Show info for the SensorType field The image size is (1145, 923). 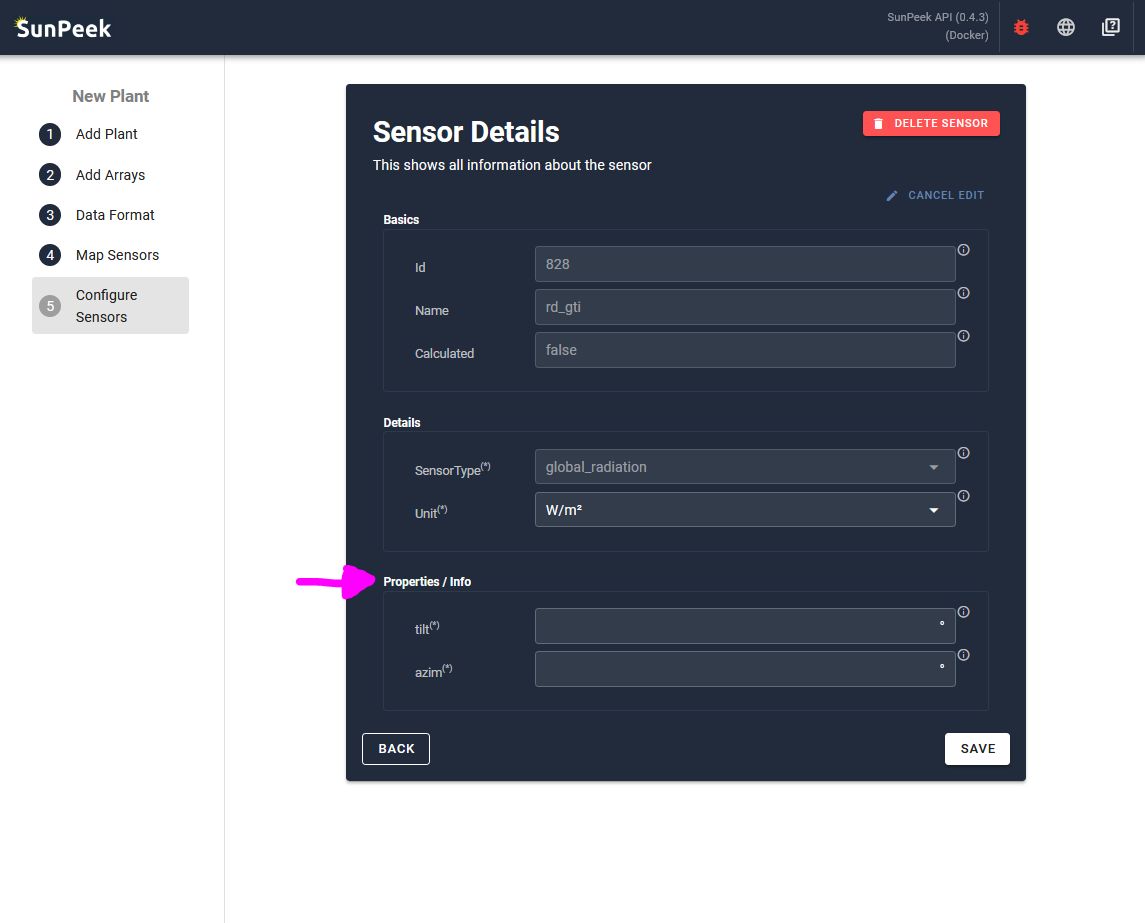tap(963, 453)
